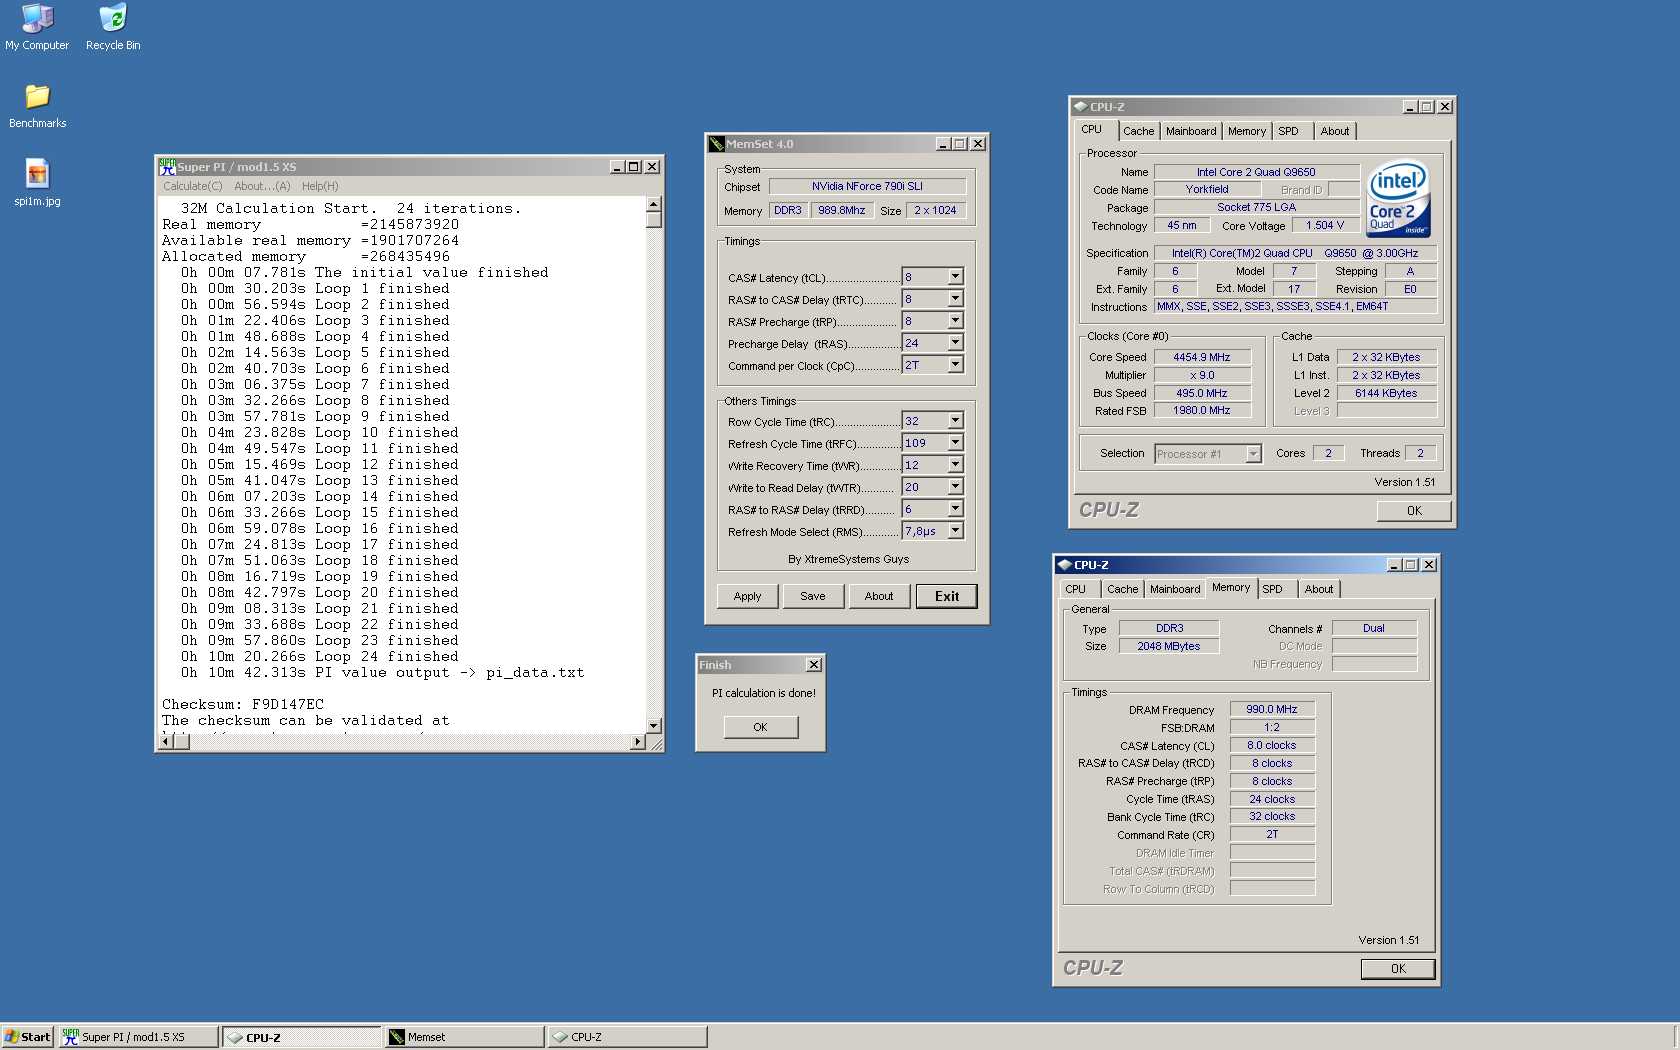Click OK in lower CPU-Z window

click(1397, 968)
